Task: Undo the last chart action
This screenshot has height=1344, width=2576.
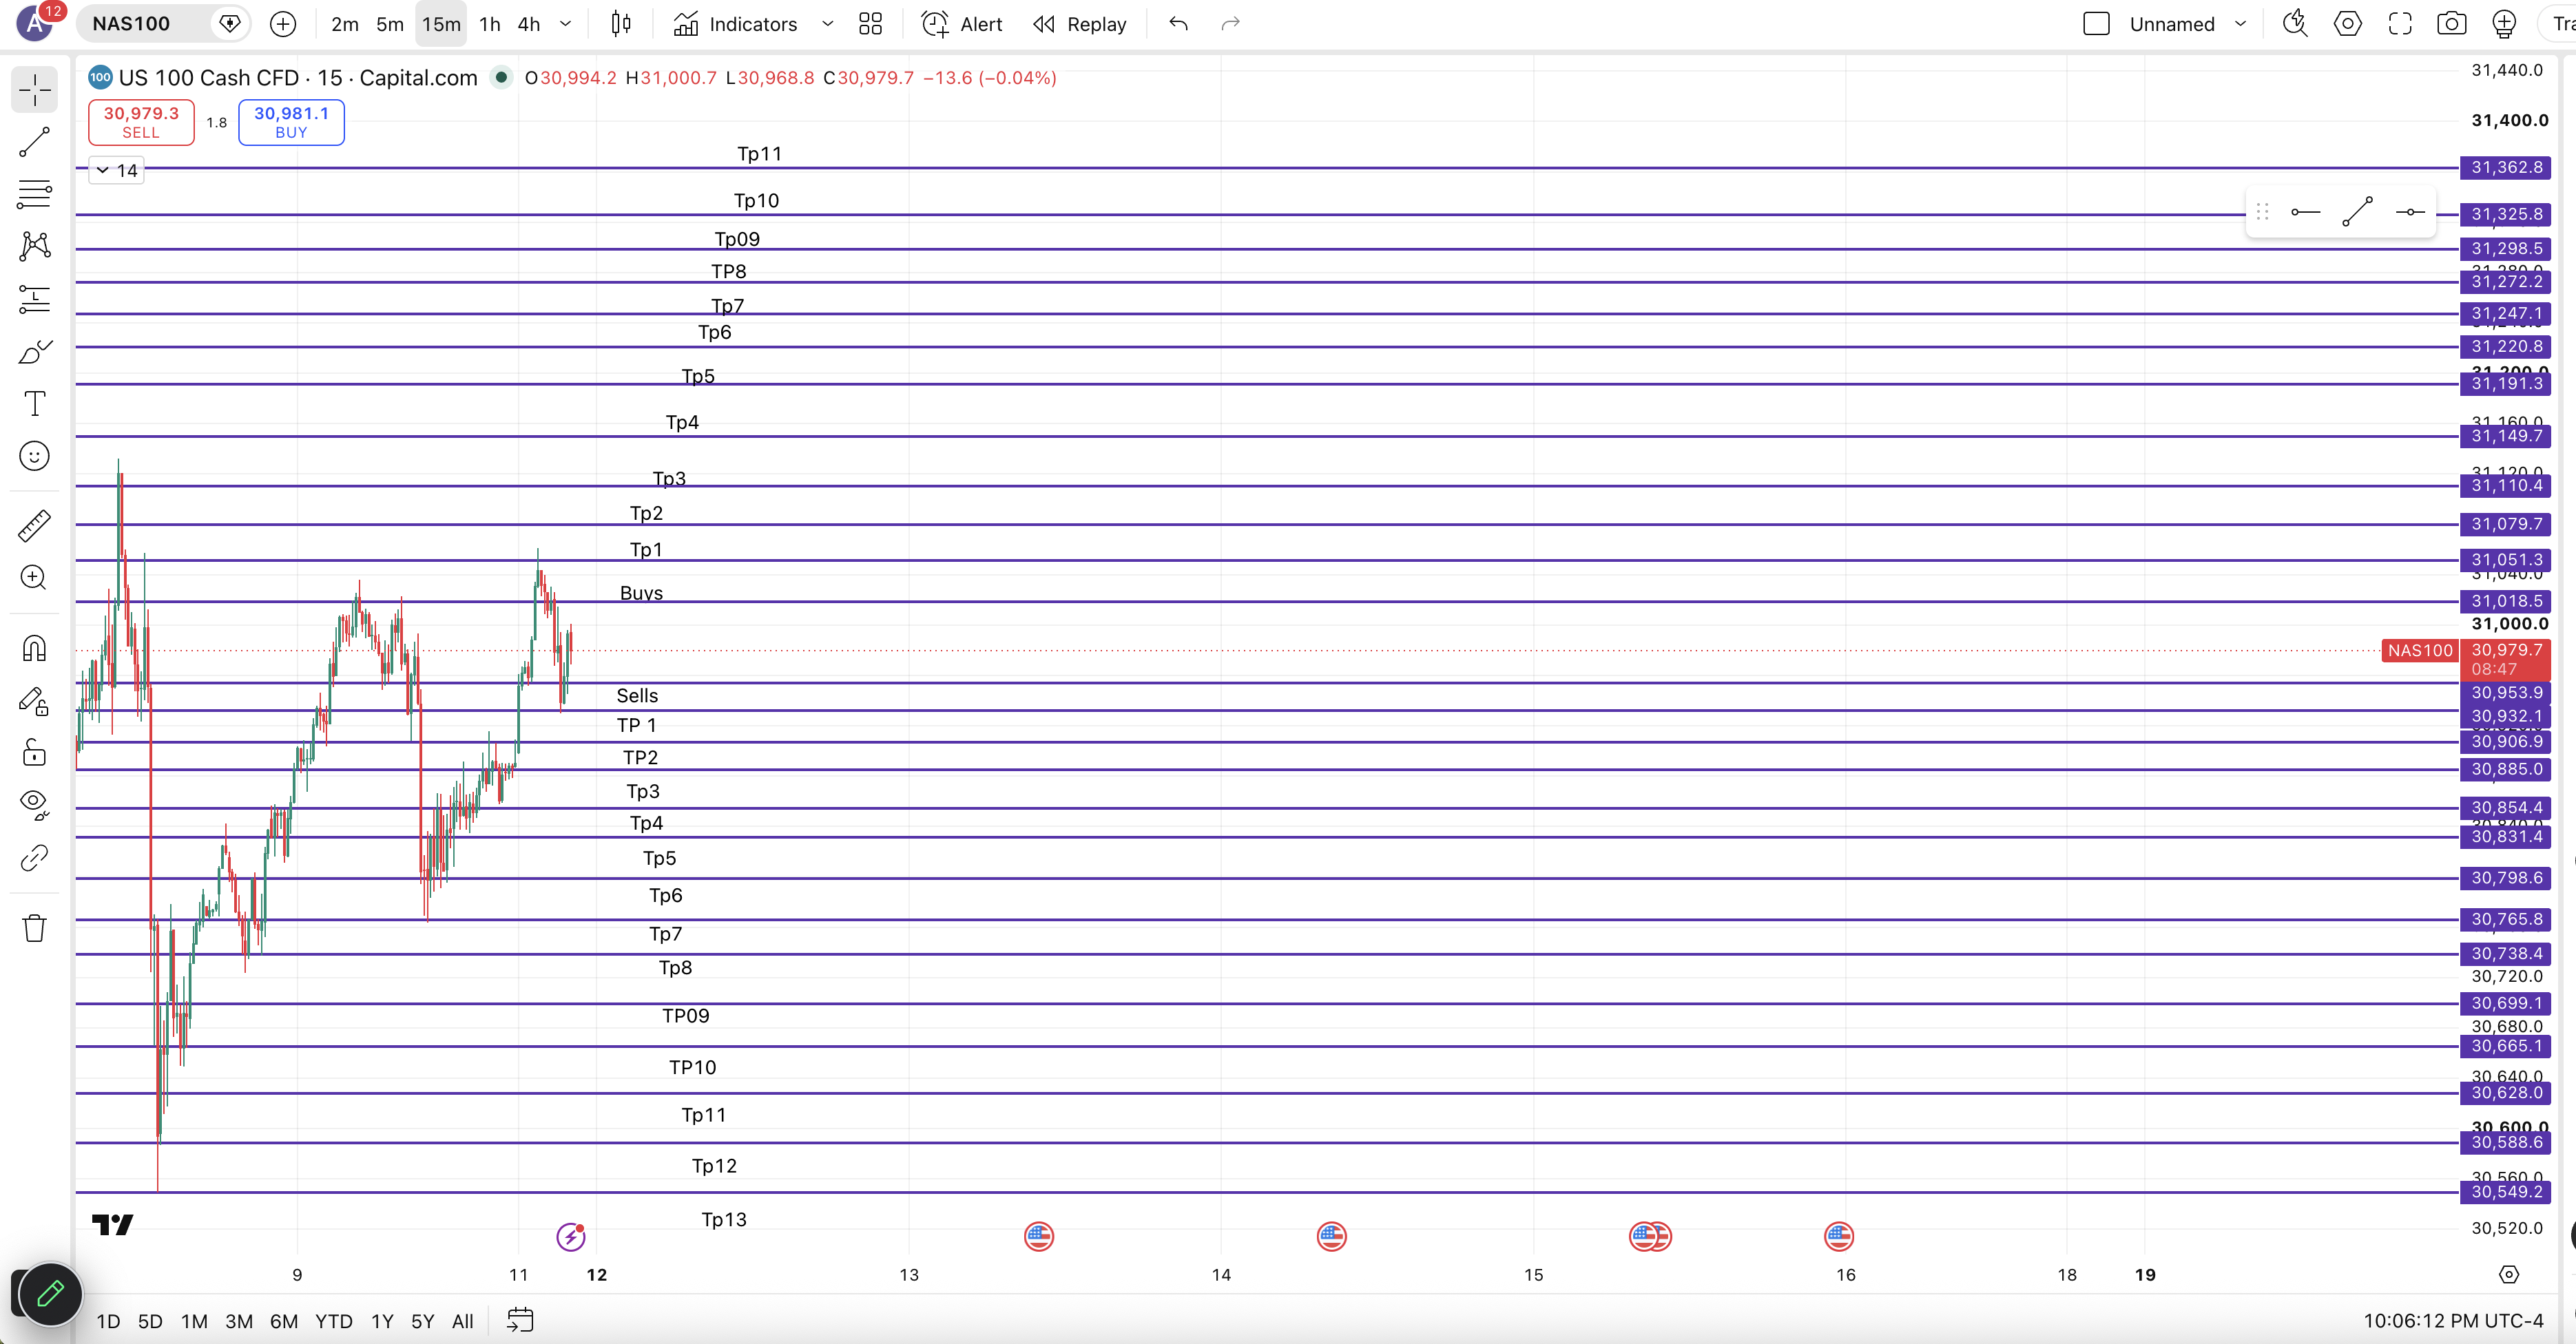Action: pyautogui.click(x=1178, y=24)
